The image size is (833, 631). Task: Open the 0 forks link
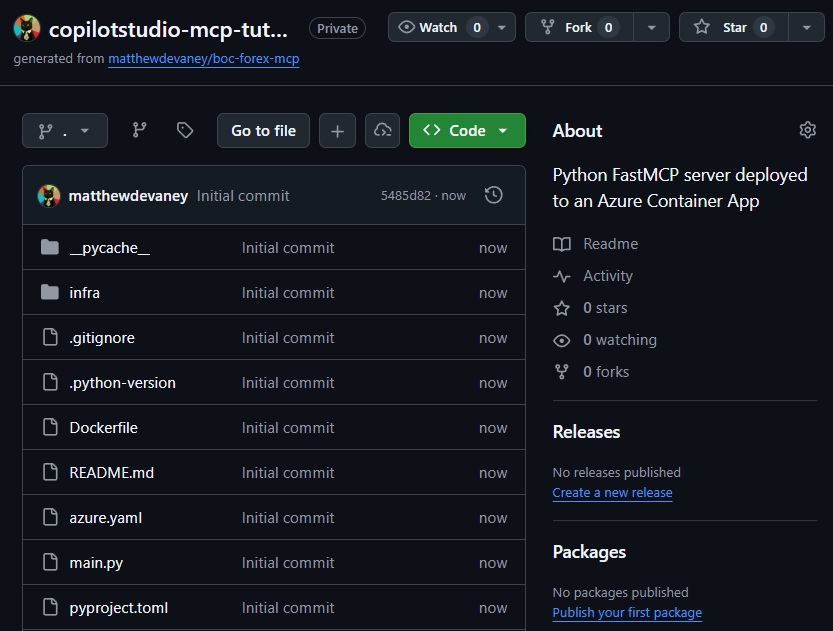[x=606, y=372]
